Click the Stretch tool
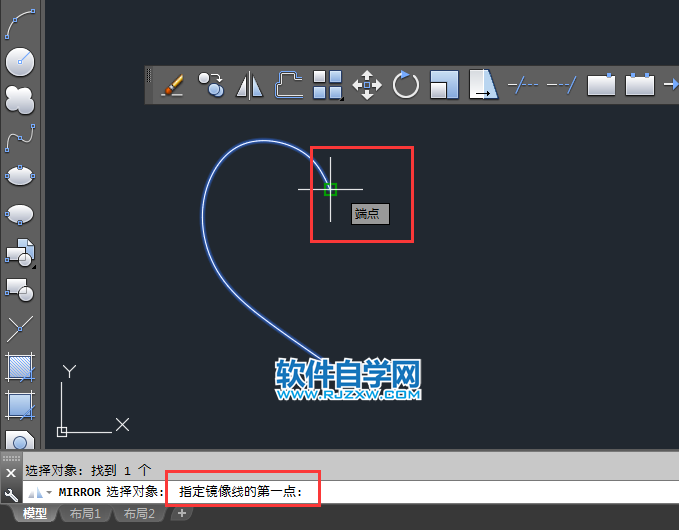The height and width of the screenshot is (530, 679). [x=484, y=85]
